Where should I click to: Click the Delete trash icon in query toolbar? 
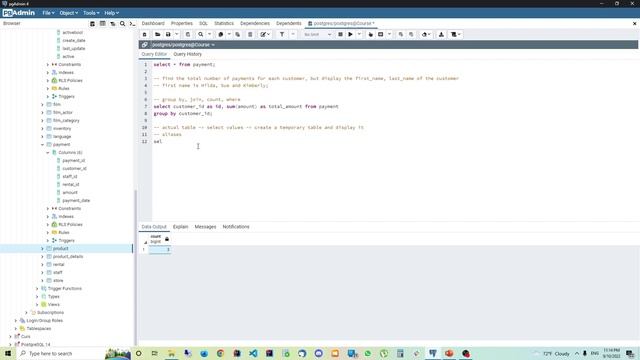[250, 35]
